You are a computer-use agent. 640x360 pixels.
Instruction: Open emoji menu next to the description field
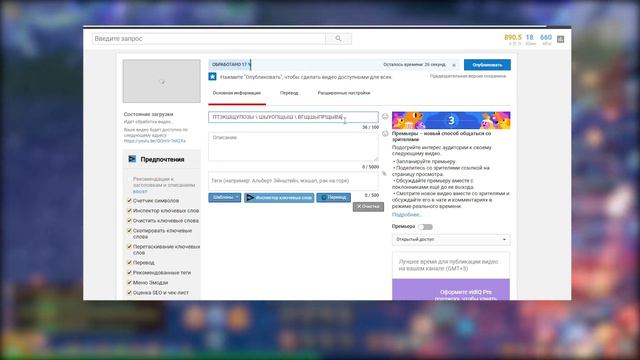(x=385, y=133)
